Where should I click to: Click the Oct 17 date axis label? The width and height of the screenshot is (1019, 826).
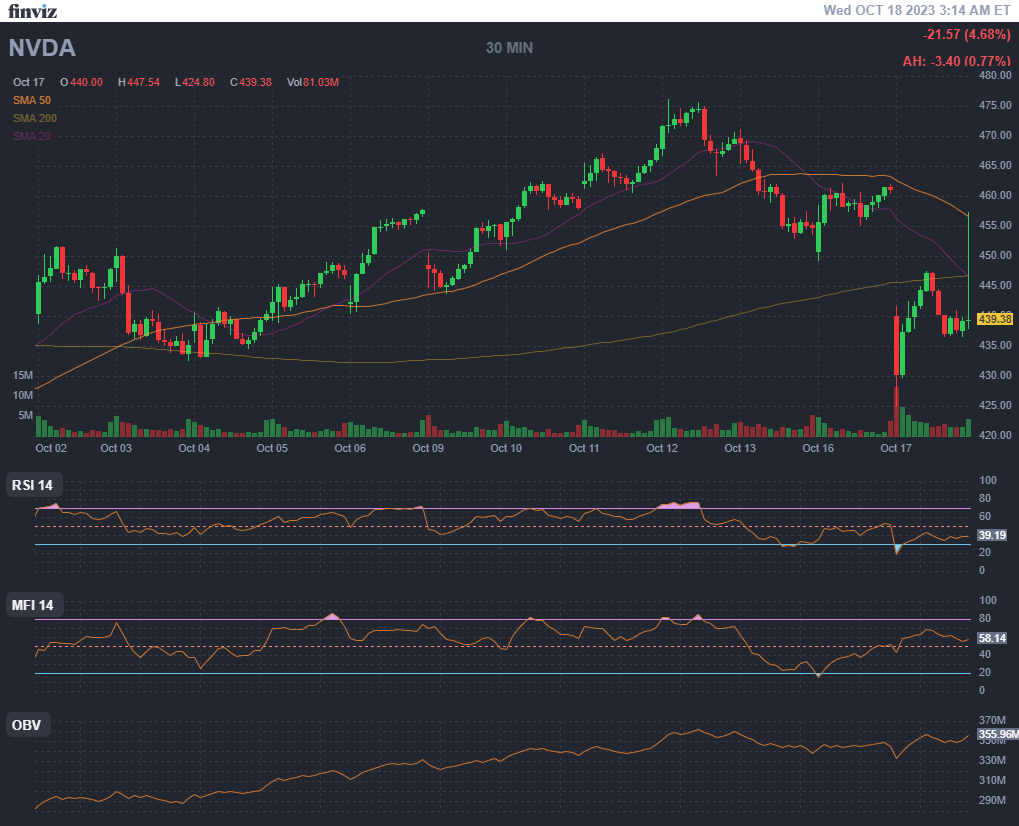coord(896,449)
